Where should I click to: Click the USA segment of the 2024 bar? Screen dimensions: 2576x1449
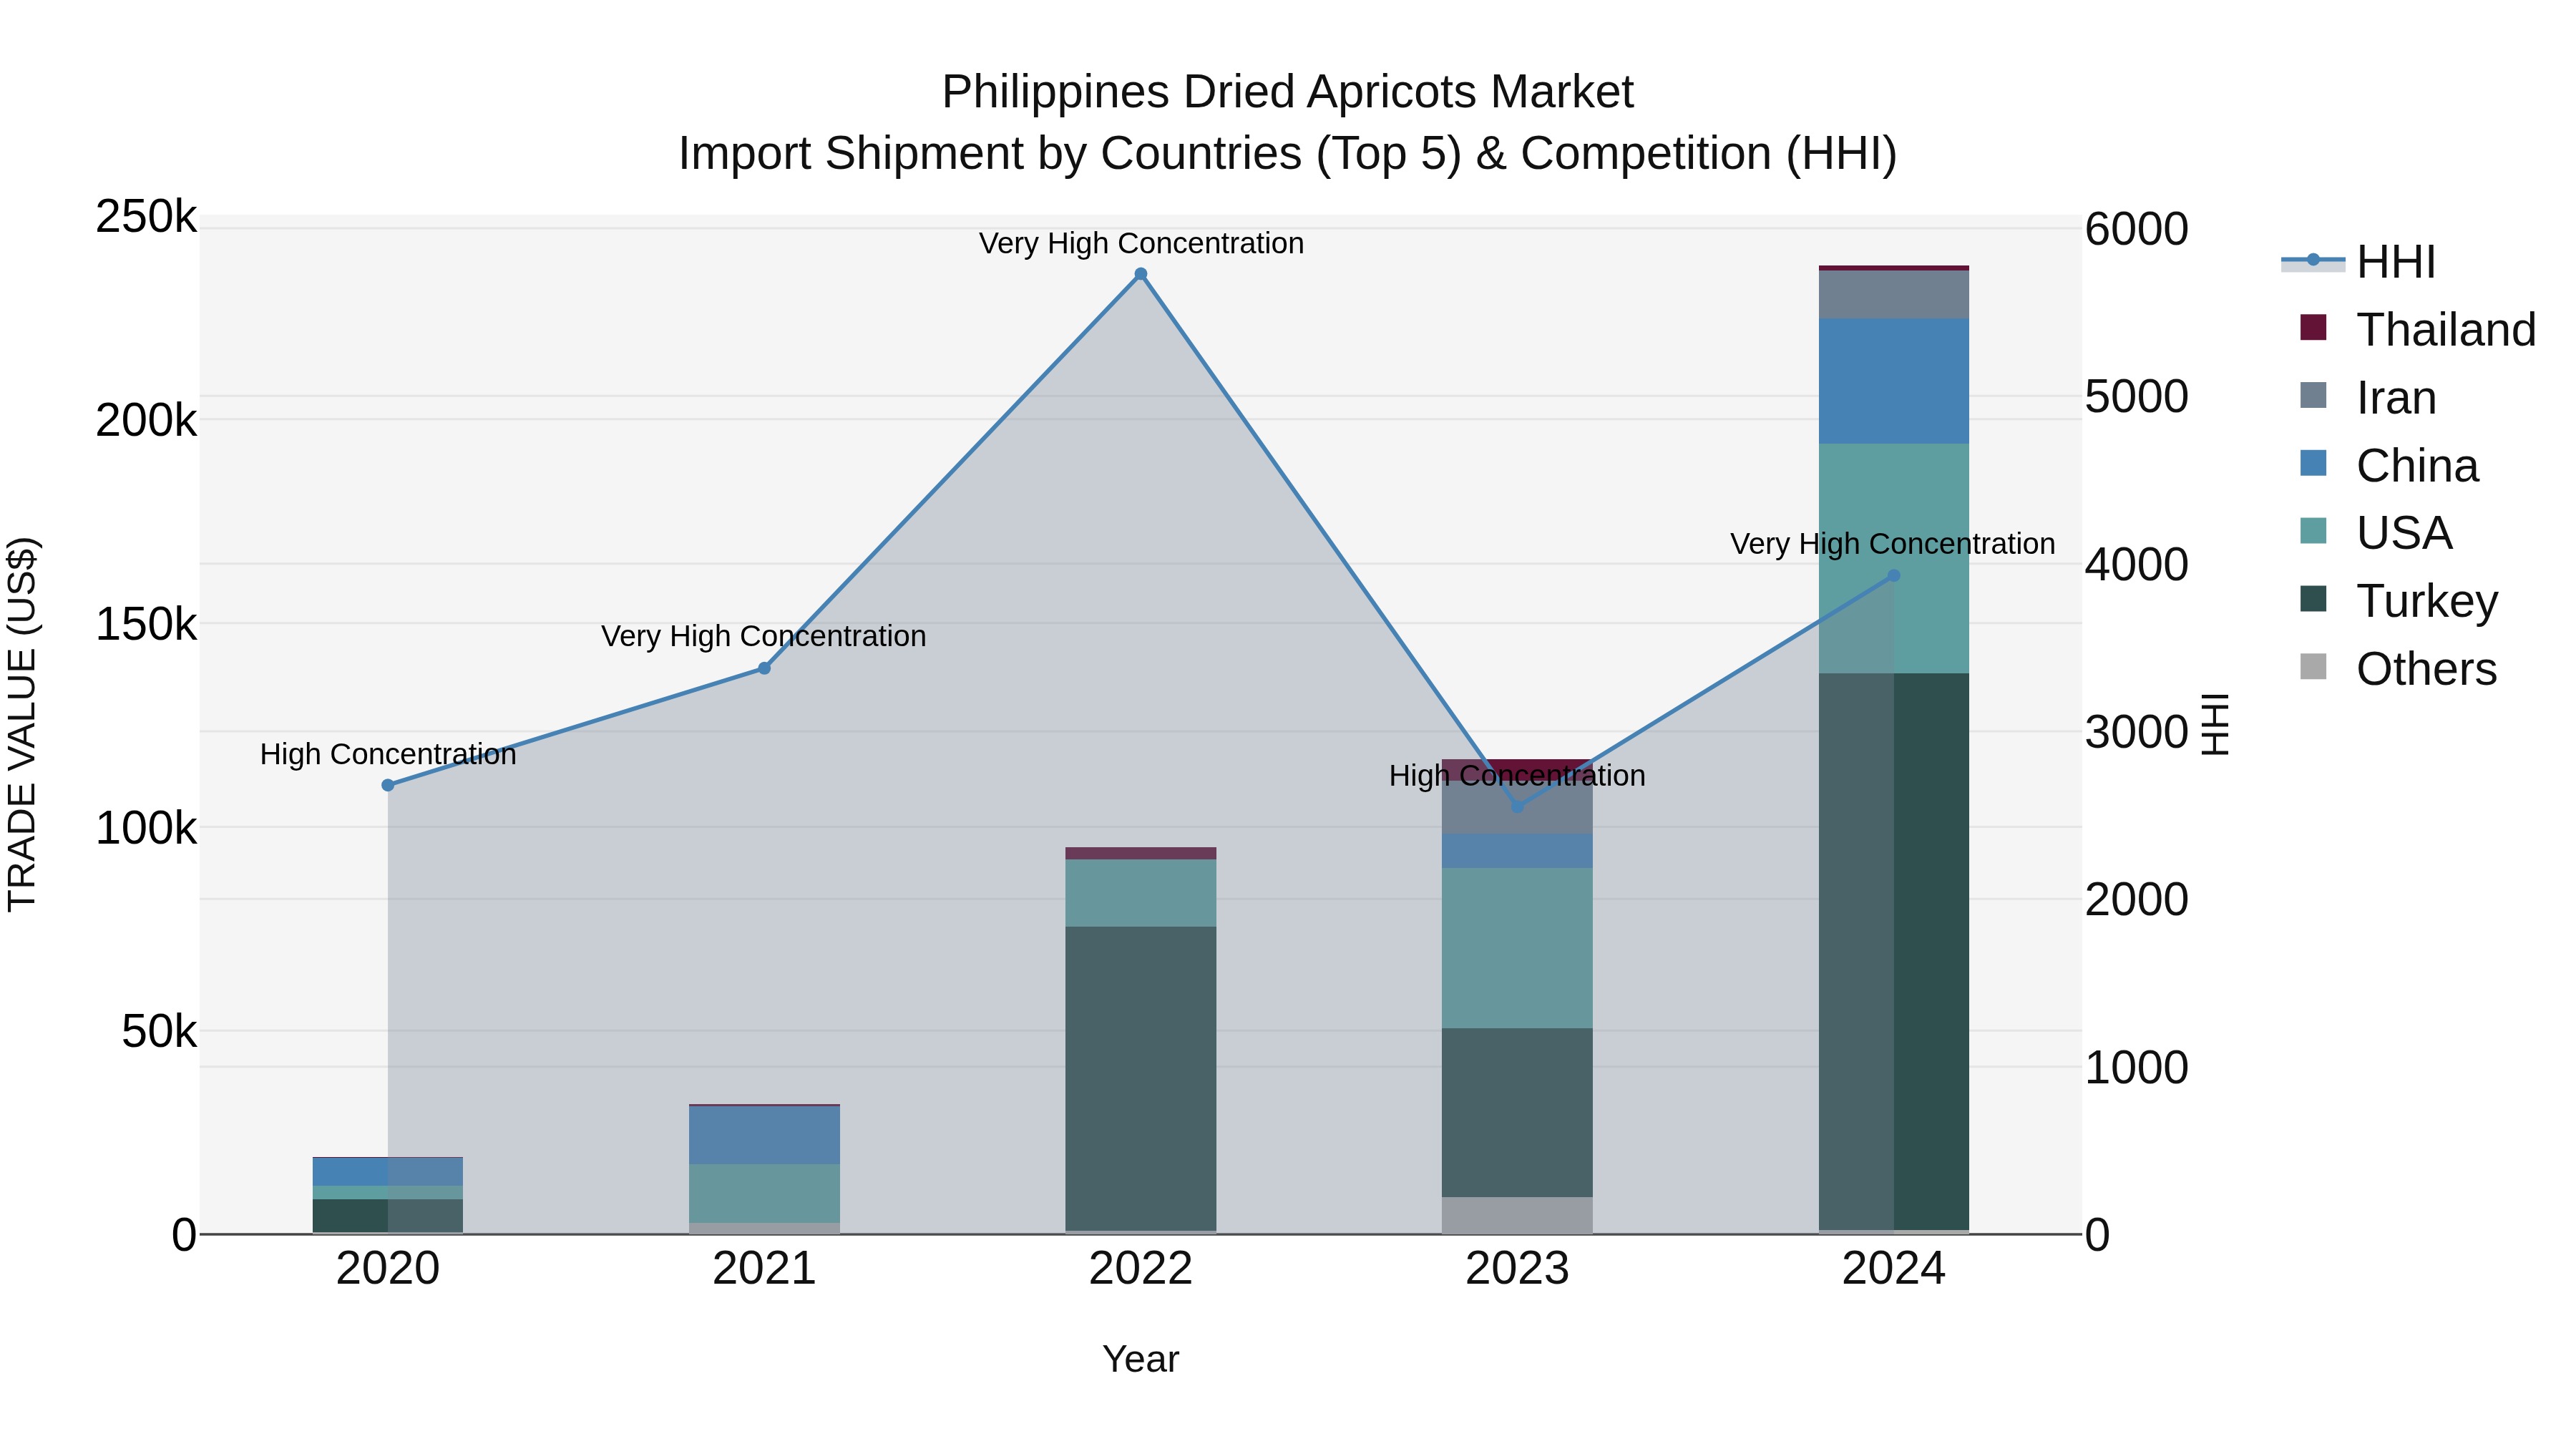1893,558
